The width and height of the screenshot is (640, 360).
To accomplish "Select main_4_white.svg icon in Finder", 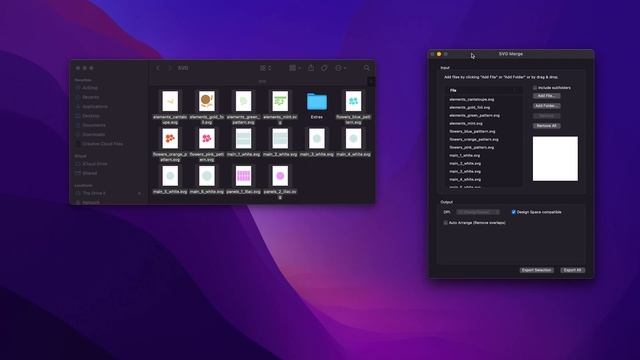I will click(353, 138).
